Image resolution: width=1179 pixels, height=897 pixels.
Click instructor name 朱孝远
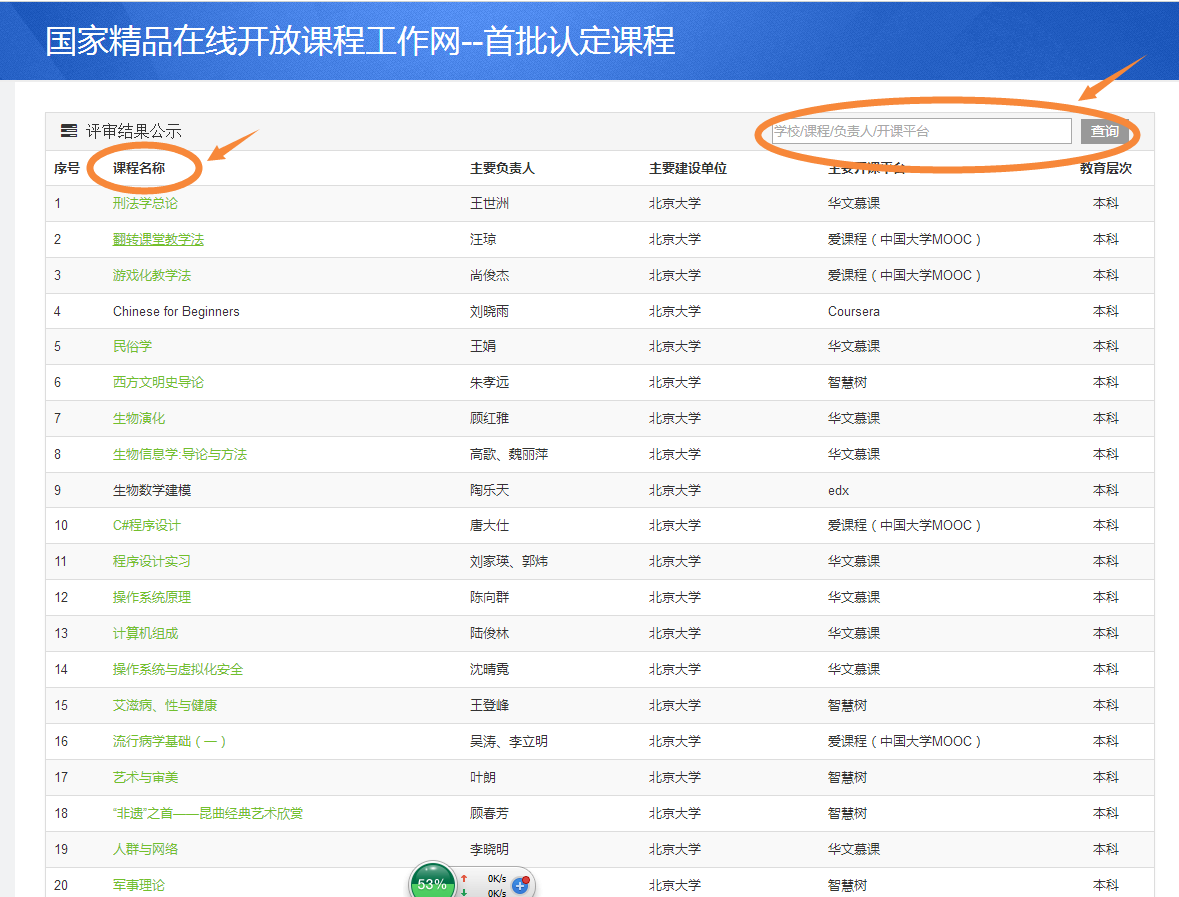pos(489,382)
